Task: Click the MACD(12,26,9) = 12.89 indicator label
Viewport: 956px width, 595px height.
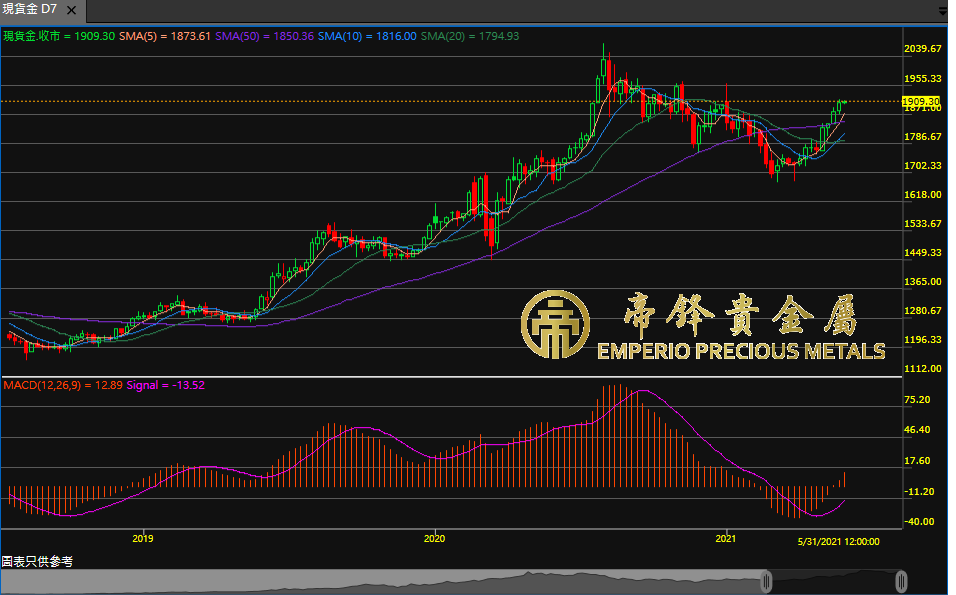Action: click(x=63, y=385)
